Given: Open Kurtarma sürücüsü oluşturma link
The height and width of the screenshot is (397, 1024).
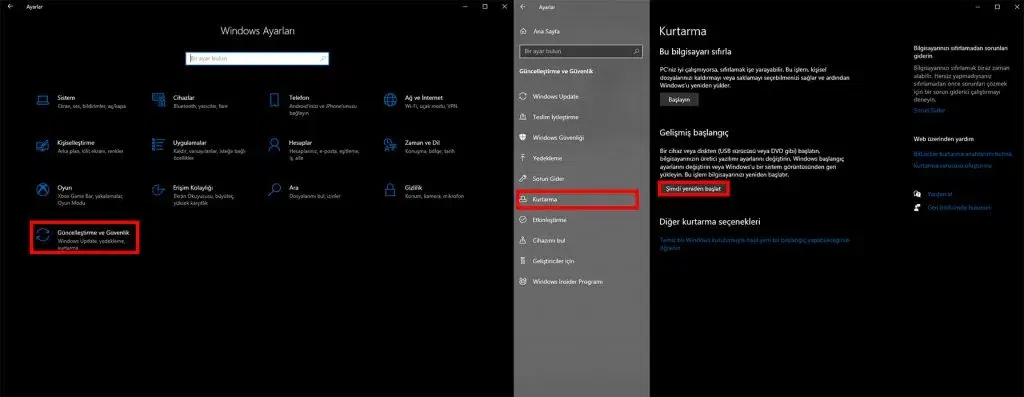Looking at the screenshot, I should coord(952,166).
